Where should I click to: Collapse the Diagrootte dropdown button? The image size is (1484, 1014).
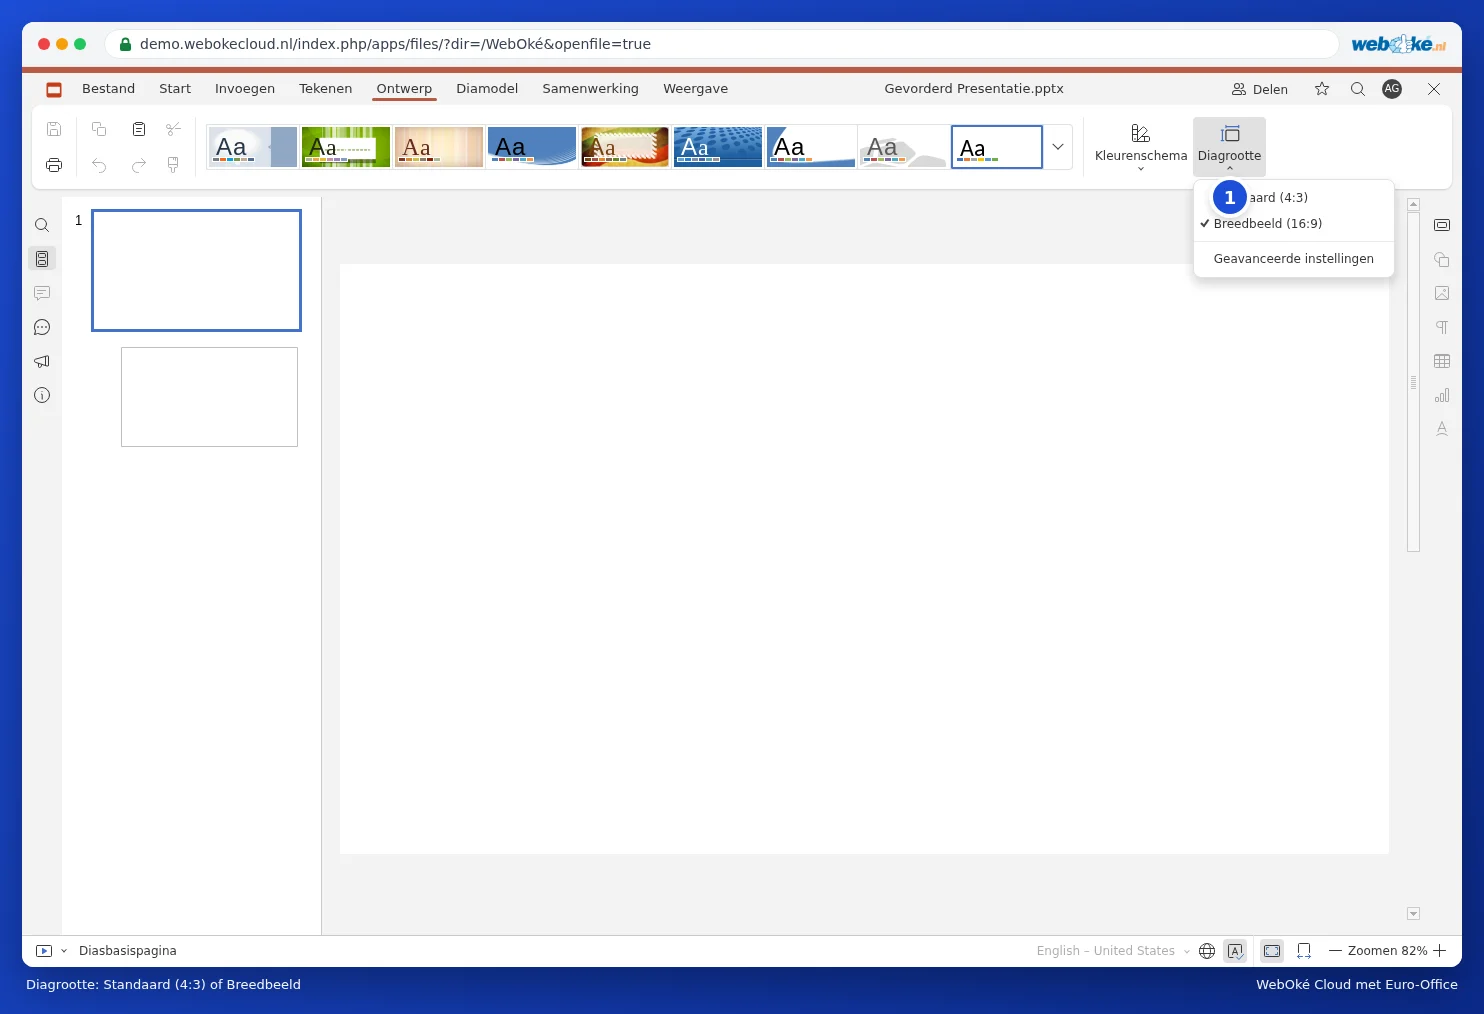[1229, 147]
